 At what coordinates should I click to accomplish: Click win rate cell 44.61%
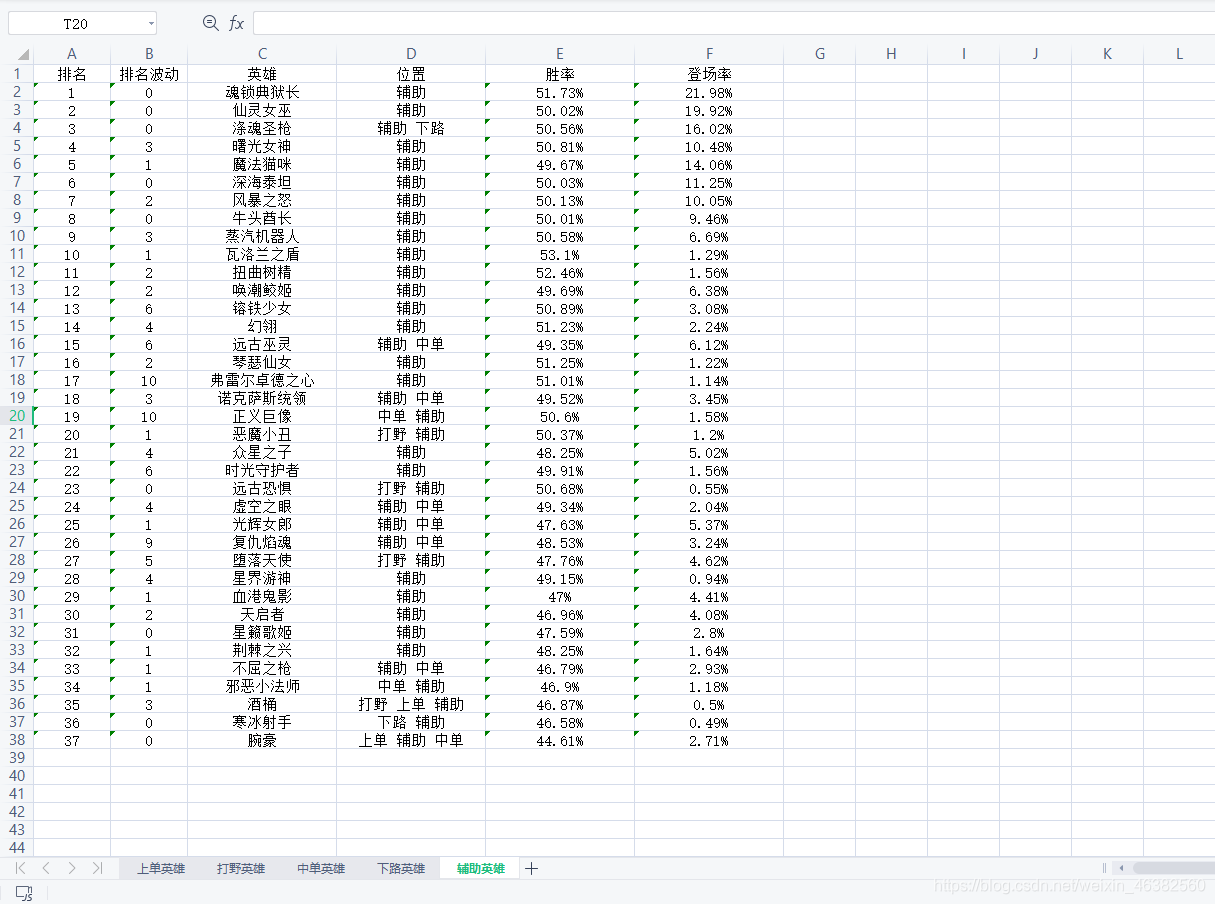[x=560, y=740]
